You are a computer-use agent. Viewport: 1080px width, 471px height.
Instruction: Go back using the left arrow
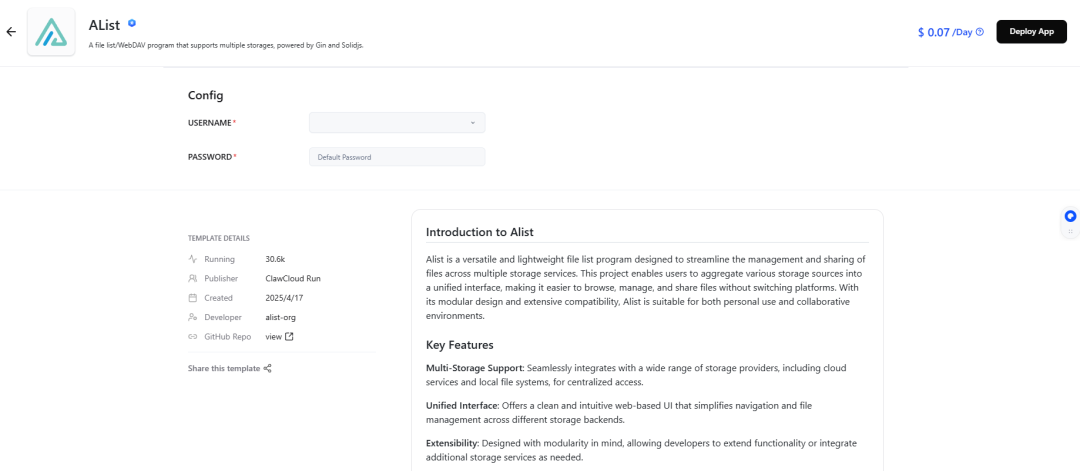pos(11,32)
